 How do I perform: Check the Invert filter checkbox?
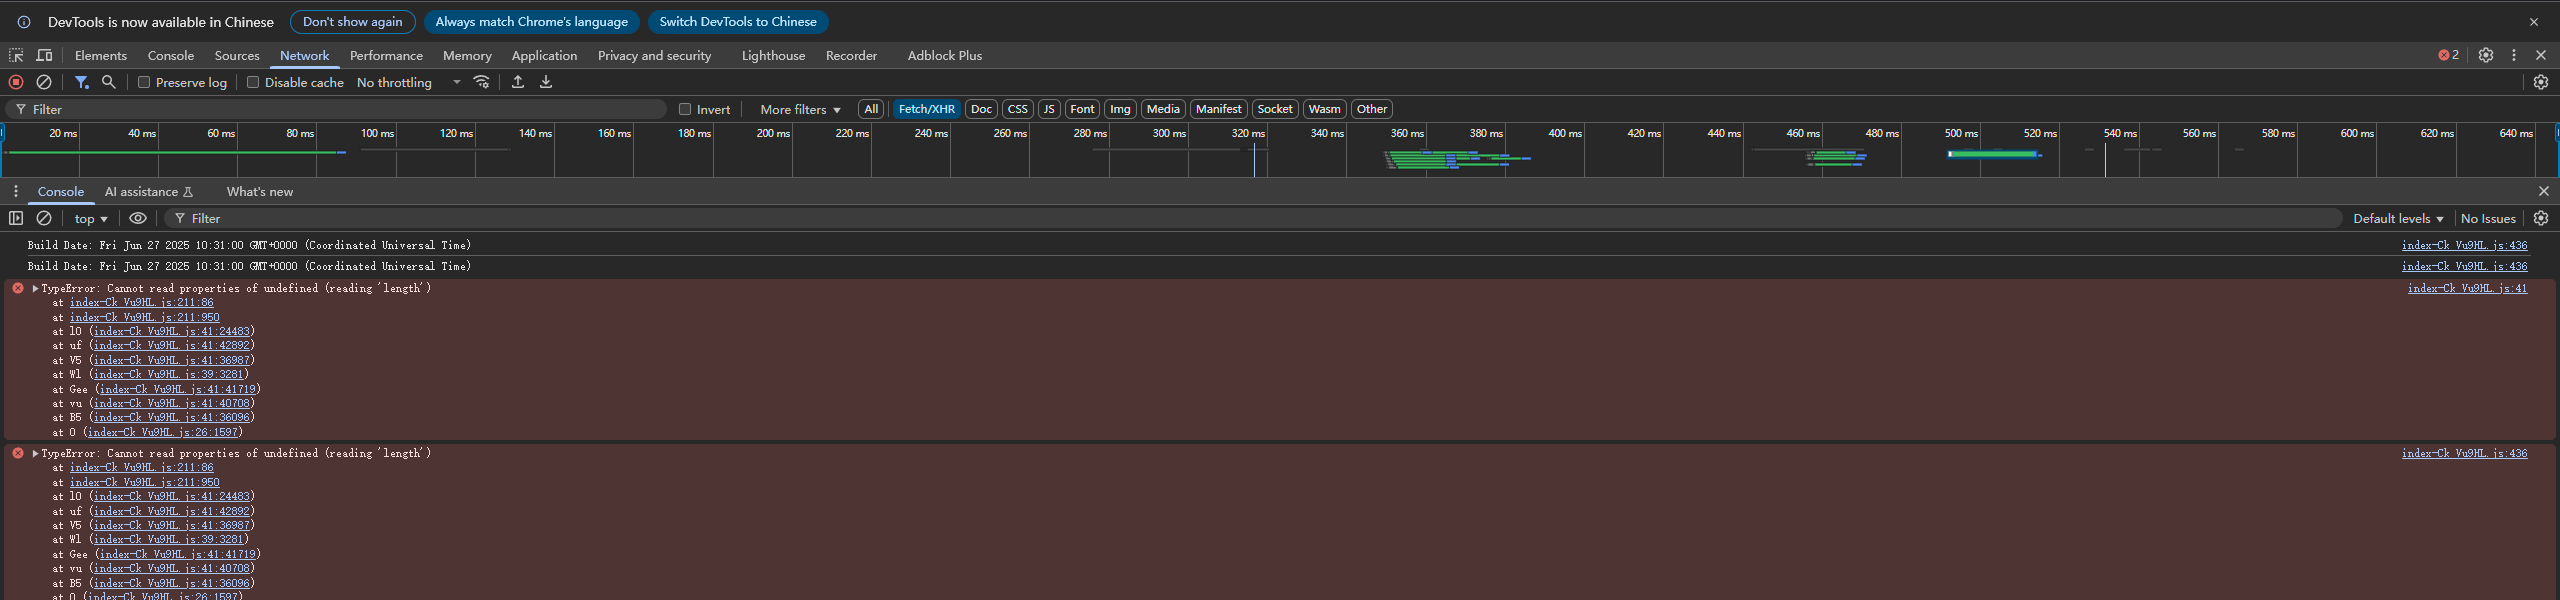pos(685,109)
